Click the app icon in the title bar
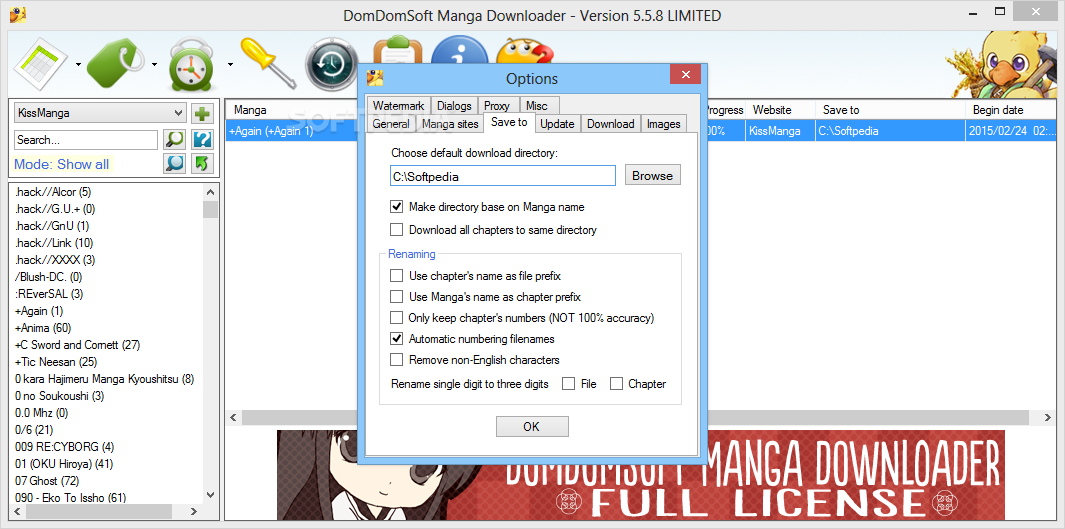This screenshot has height=529, width=1065. pos(18,14)
